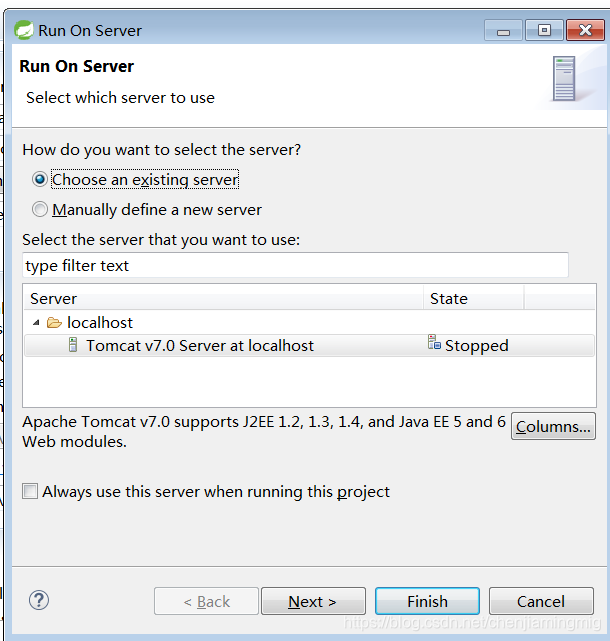Click the Stopped state icon
This screenshot has width=610, height=641.
434,343
